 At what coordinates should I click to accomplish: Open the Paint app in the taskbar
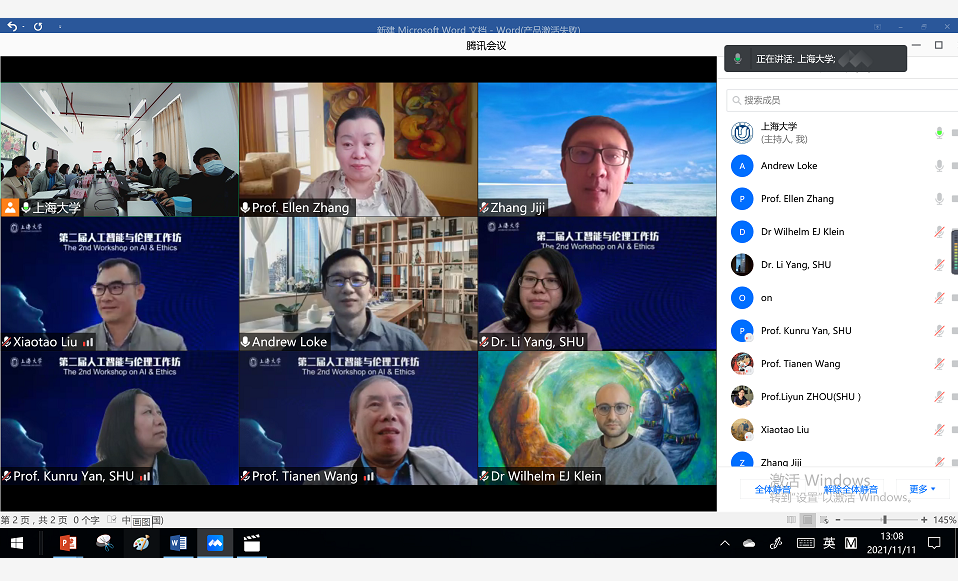141,543
